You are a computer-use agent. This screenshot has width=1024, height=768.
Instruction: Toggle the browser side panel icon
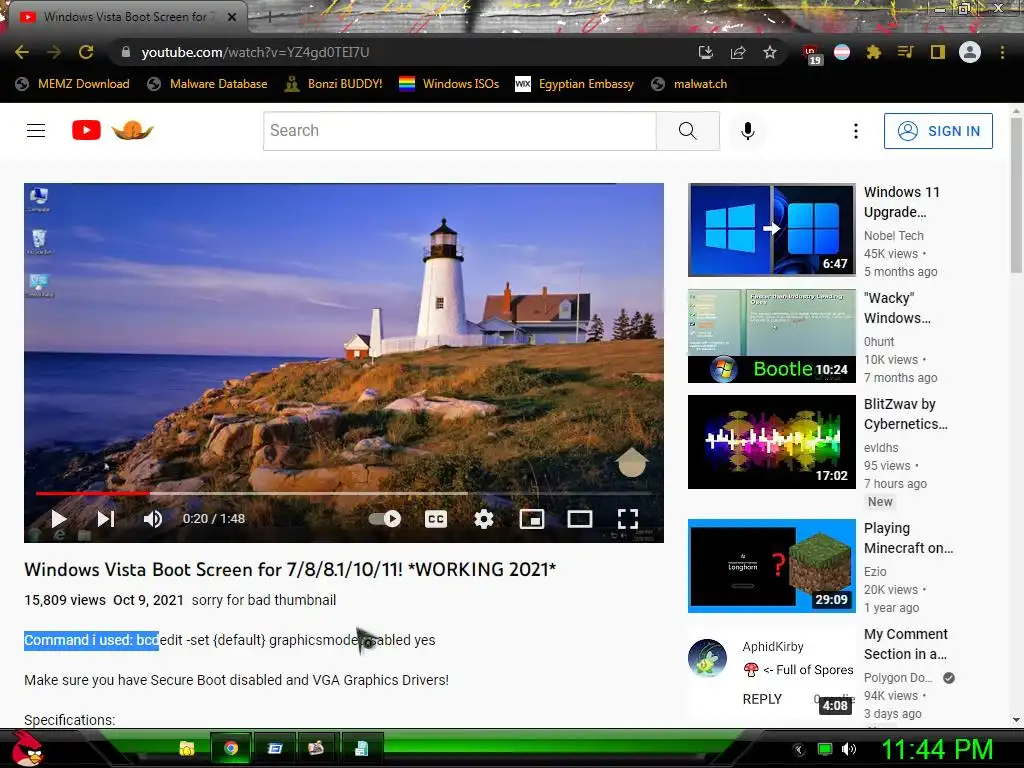coord(938,52)
